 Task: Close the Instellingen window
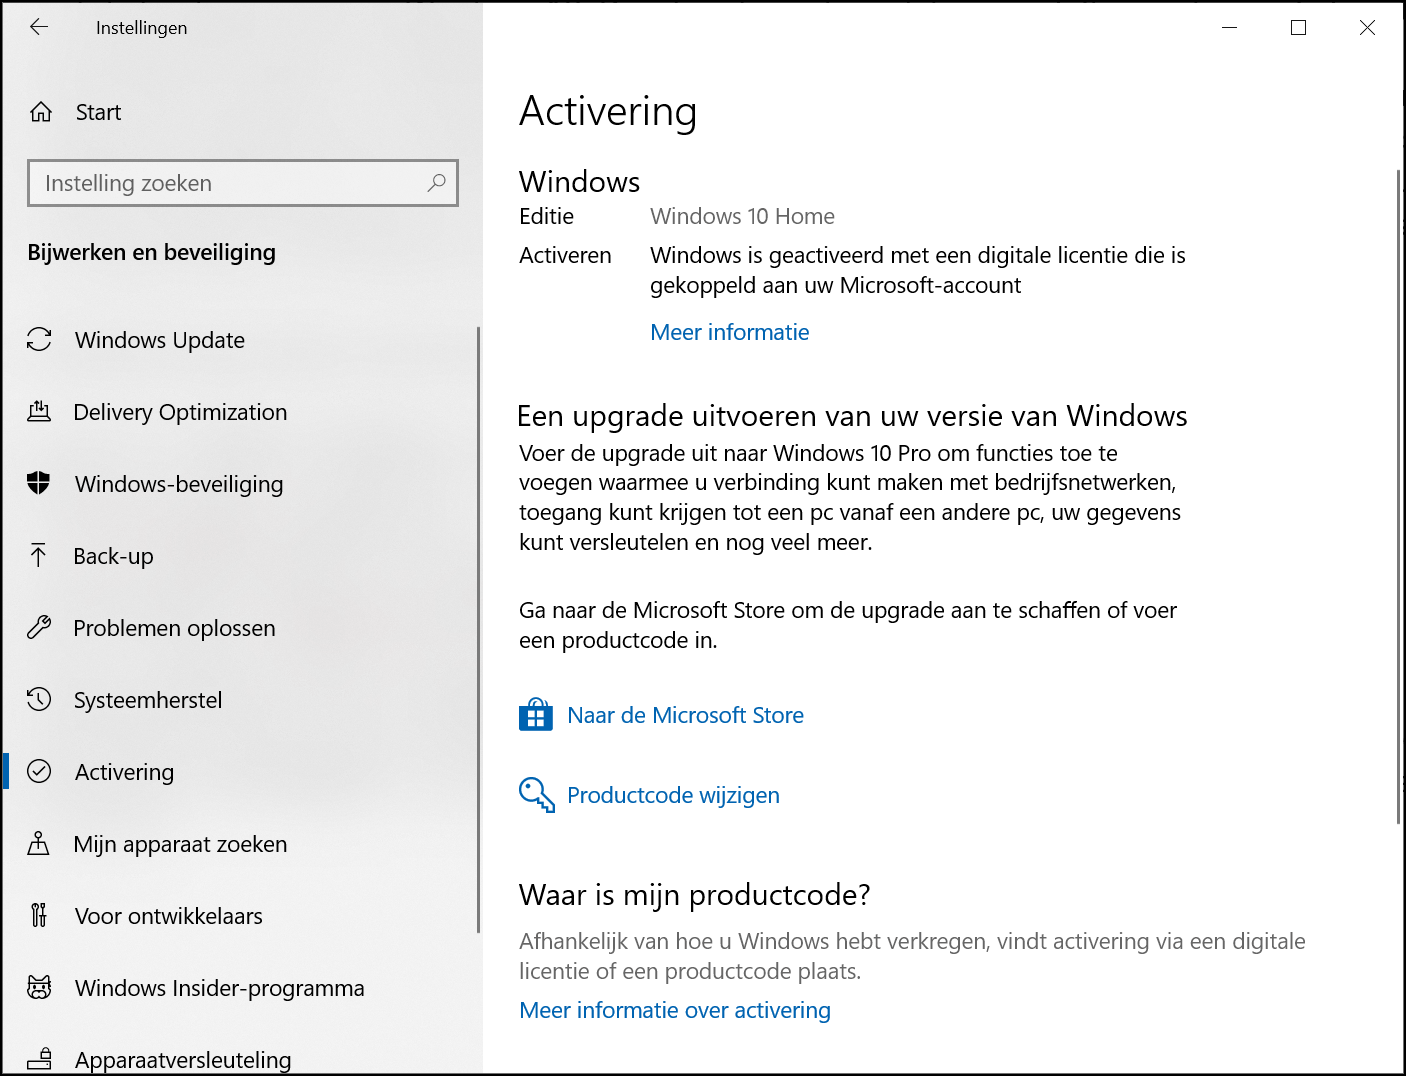(x=1367, y=27)
